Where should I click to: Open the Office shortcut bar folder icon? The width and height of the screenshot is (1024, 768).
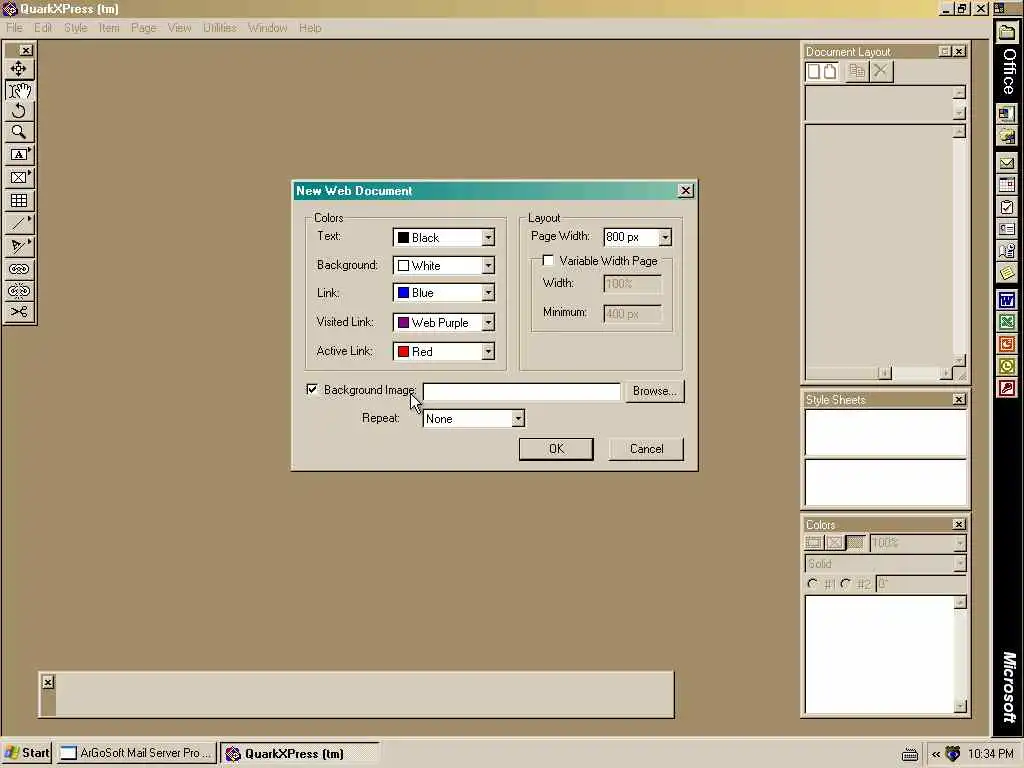pos(1007,31)
